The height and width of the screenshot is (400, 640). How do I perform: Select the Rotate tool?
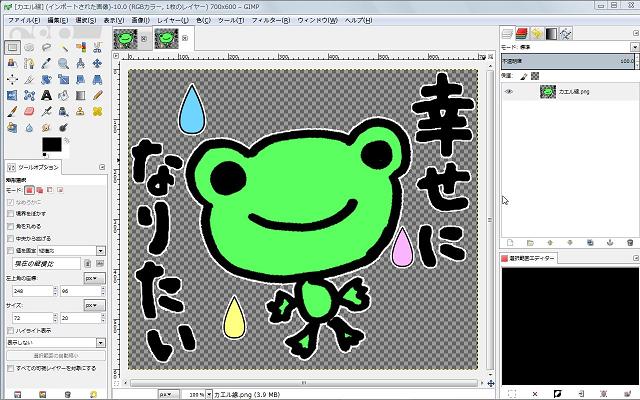(46, 79)
